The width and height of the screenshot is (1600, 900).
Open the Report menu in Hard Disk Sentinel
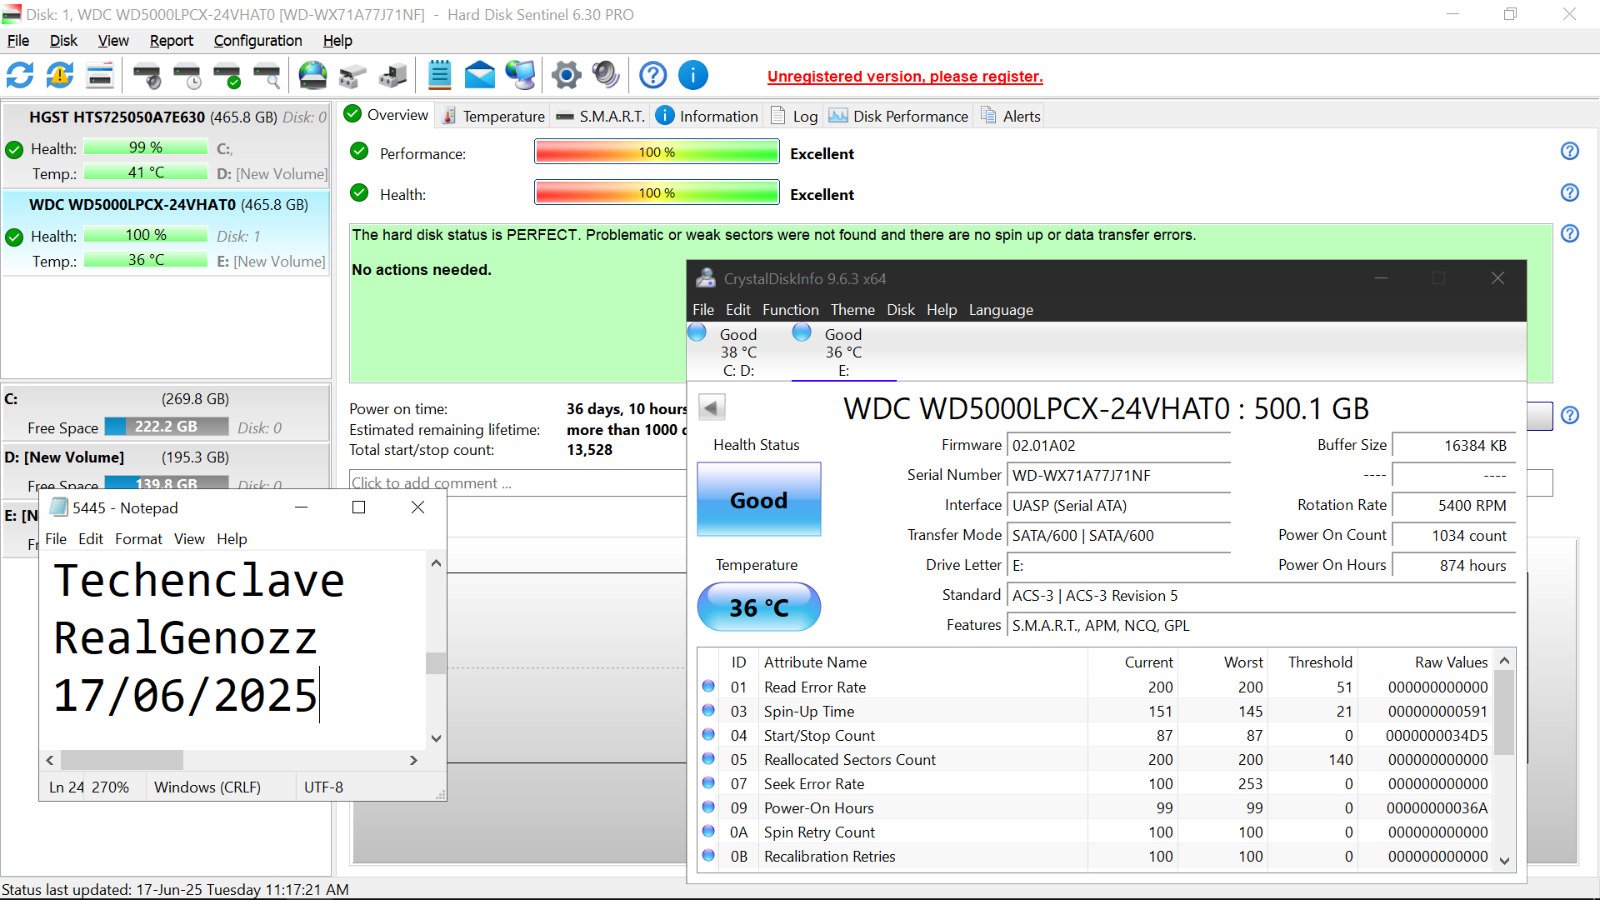point(171,40)
